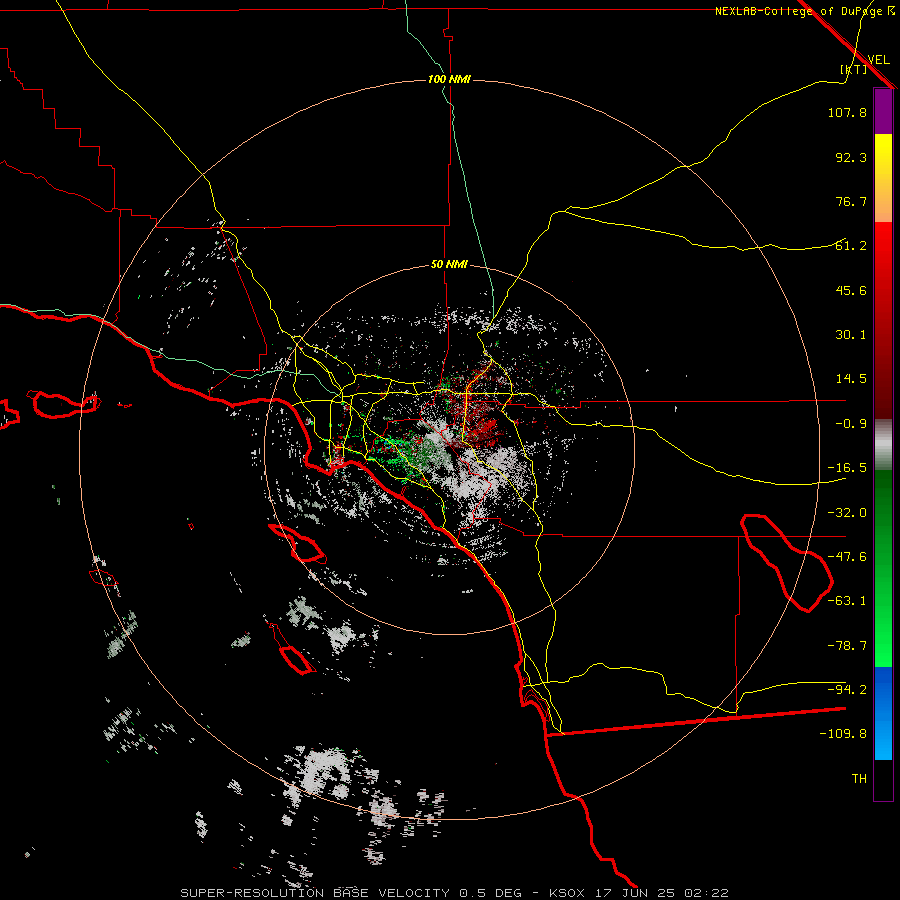The height and width of the screenshot is (900, 900).
Task: Click the Super-Resolution Base Velocity caption
Action: point(455,893)
